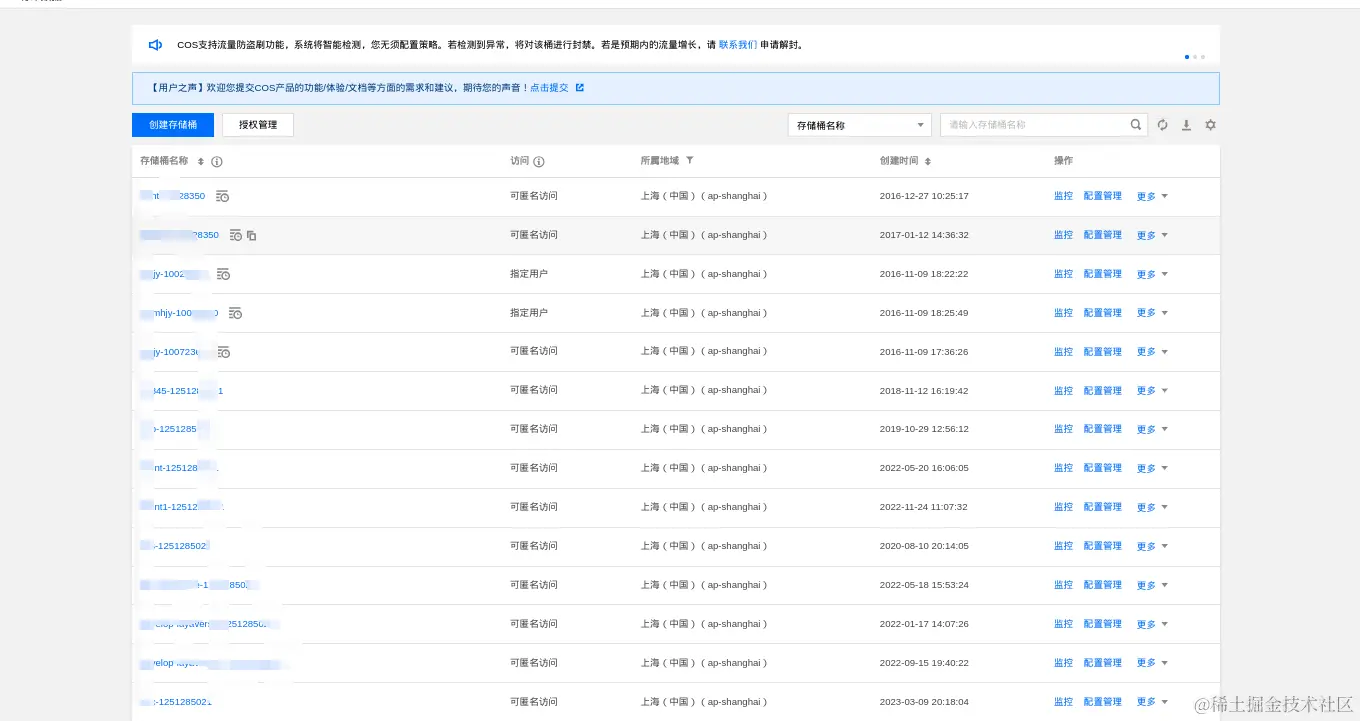The height and width of the screenshot is (721, 1360).
Task: Open 监控 for the 2016-11-09 18:25:49 row
Action: coord(1063,313)
